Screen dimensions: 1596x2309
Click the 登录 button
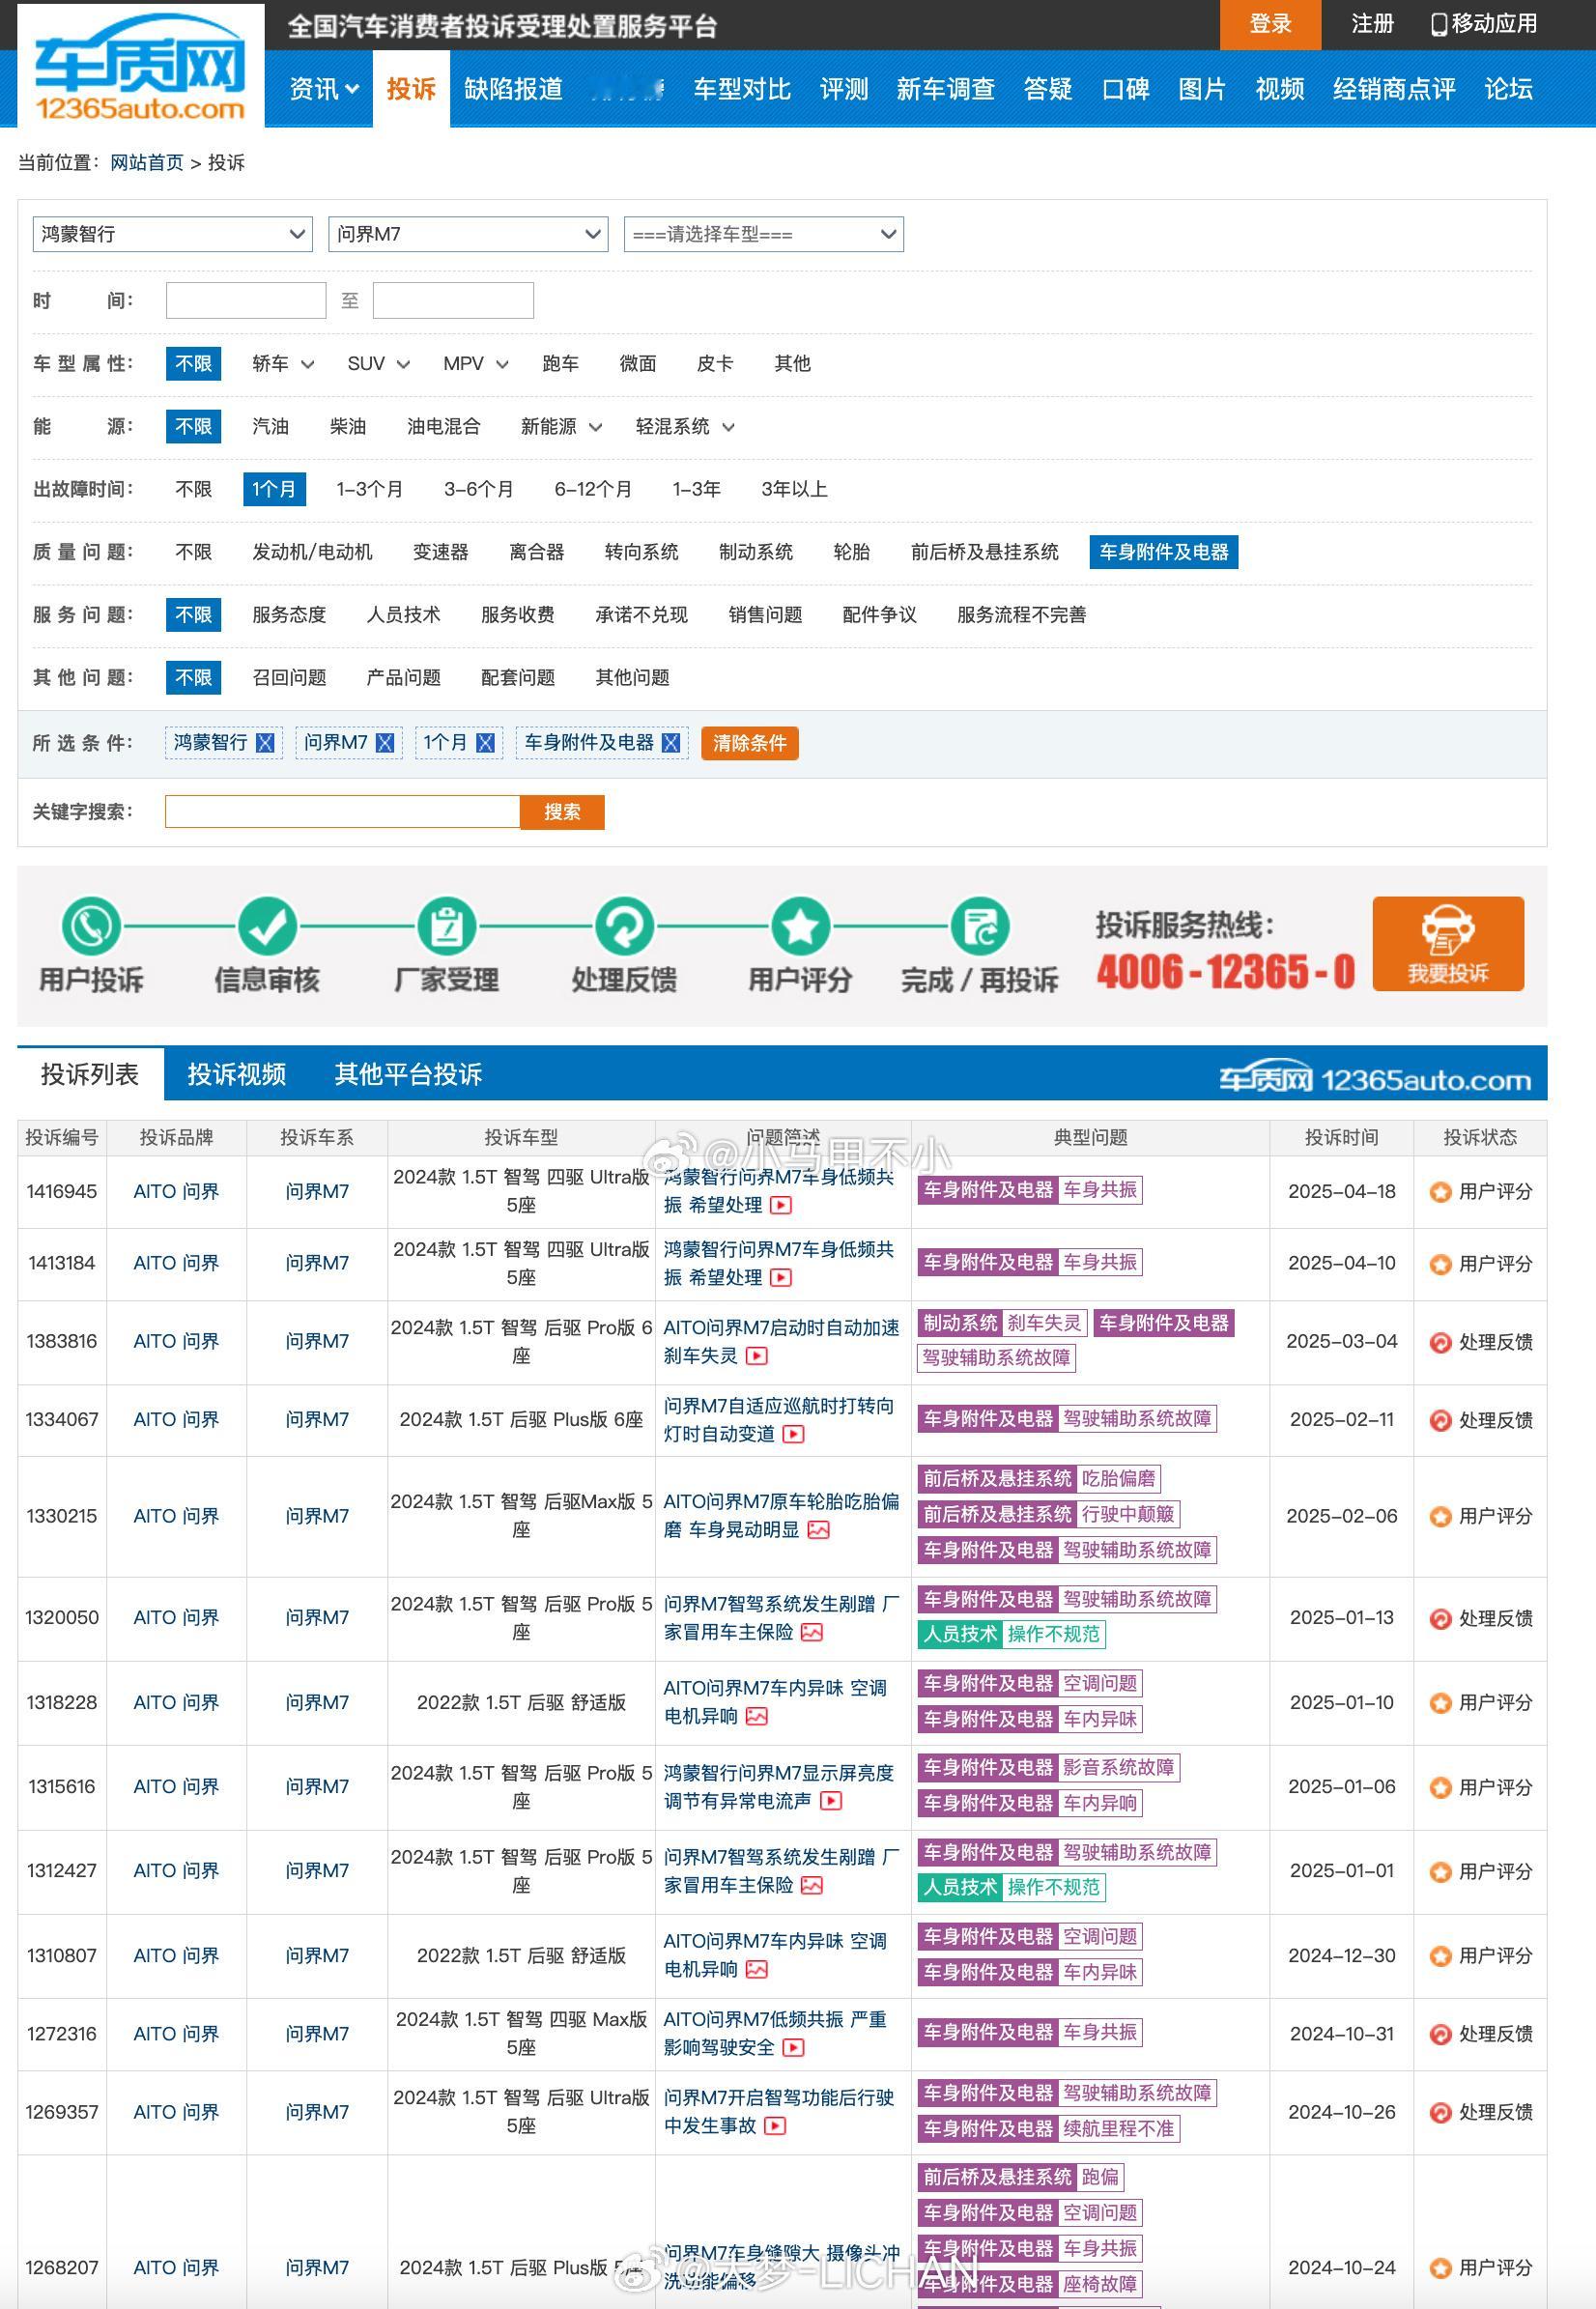point(1270,24)
